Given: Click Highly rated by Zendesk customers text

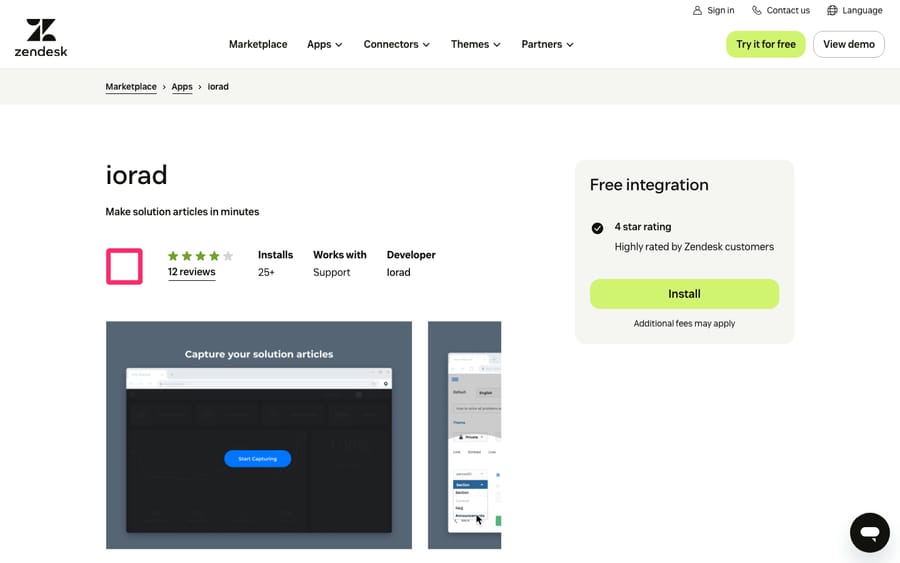Looking at the screenshot, I should pos(694,247).
